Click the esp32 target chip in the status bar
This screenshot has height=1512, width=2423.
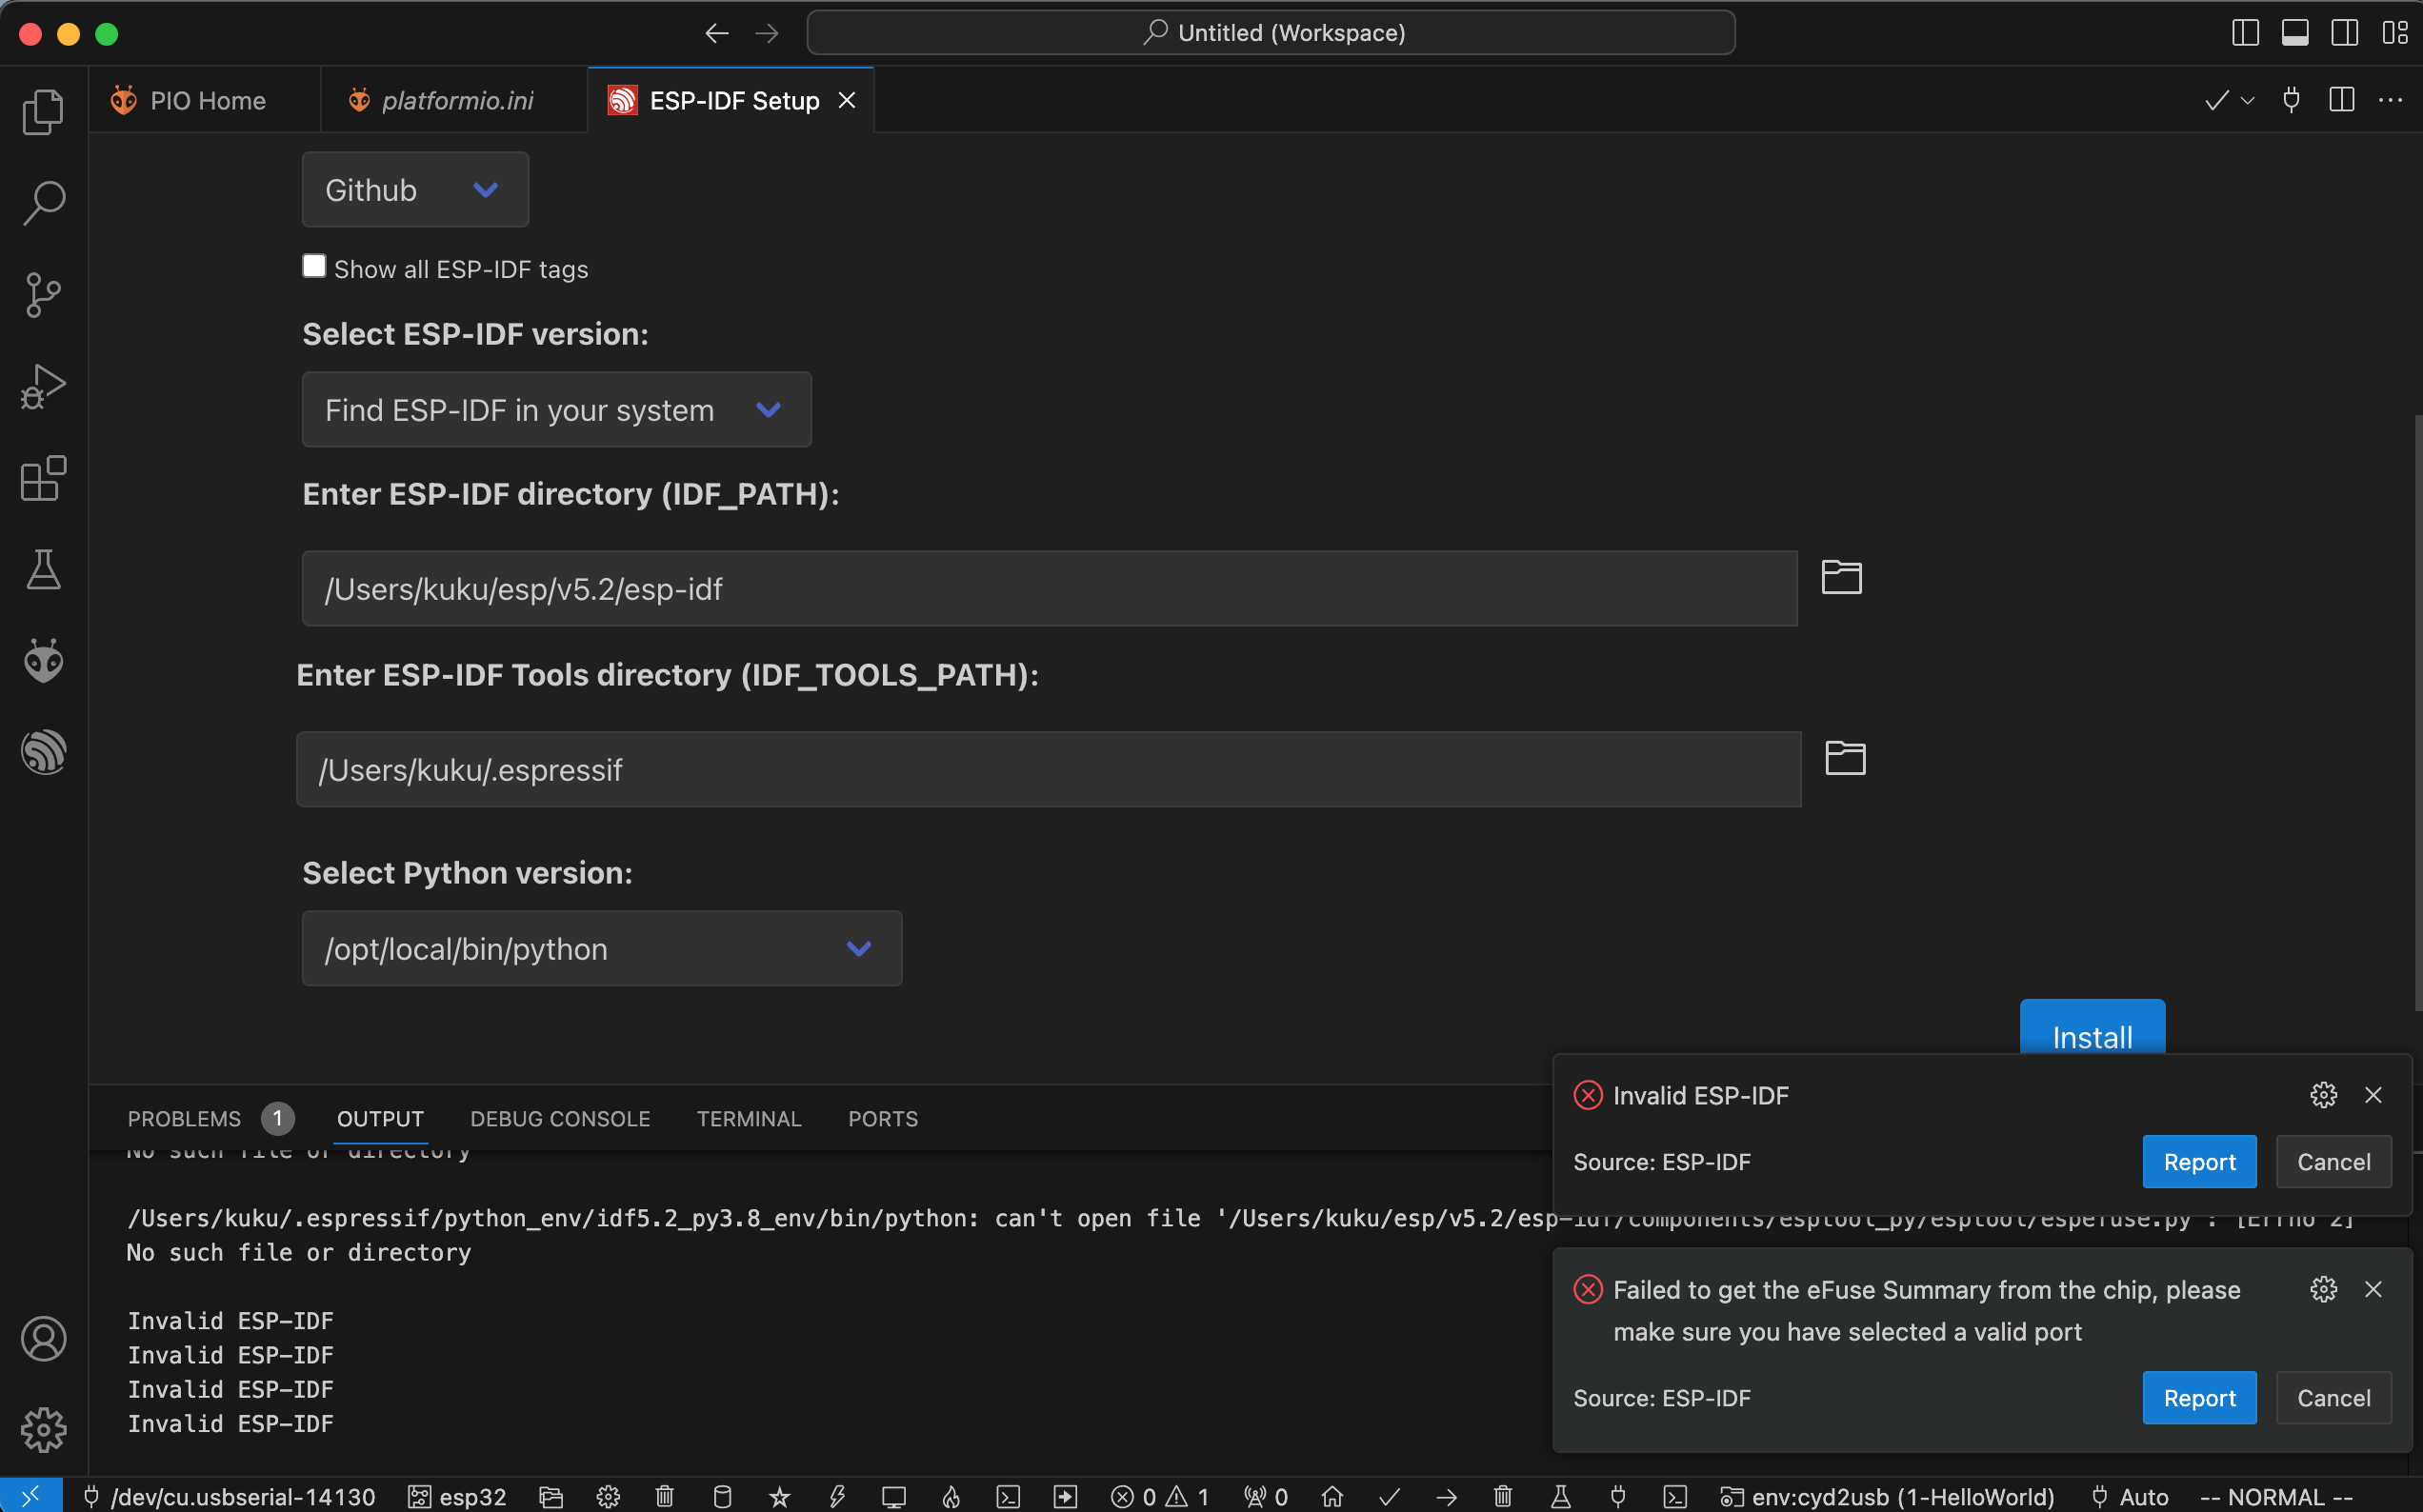click(x=458, y=1496)
